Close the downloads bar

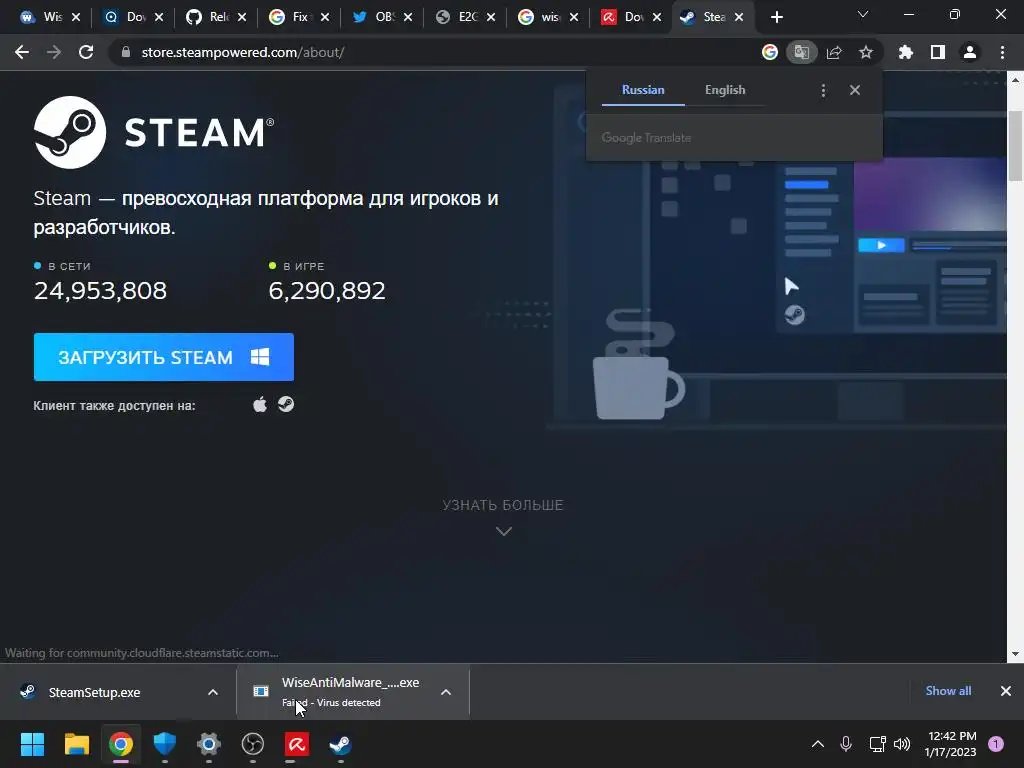click(x=1006, y=691)
